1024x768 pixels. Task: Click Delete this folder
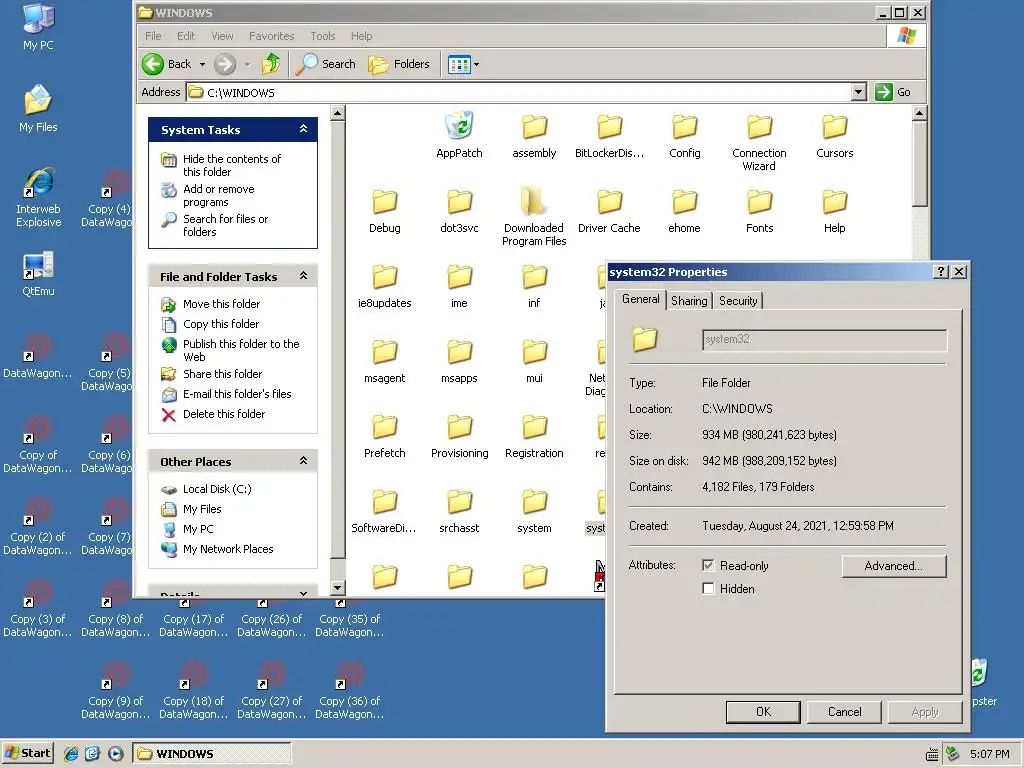(223, 414)
